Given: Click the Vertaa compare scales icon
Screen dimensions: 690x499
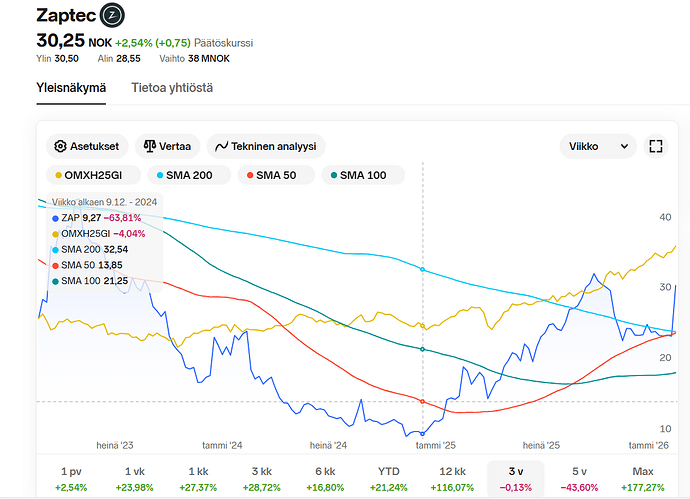Looking at the screenshot, I should click(150, 146).
